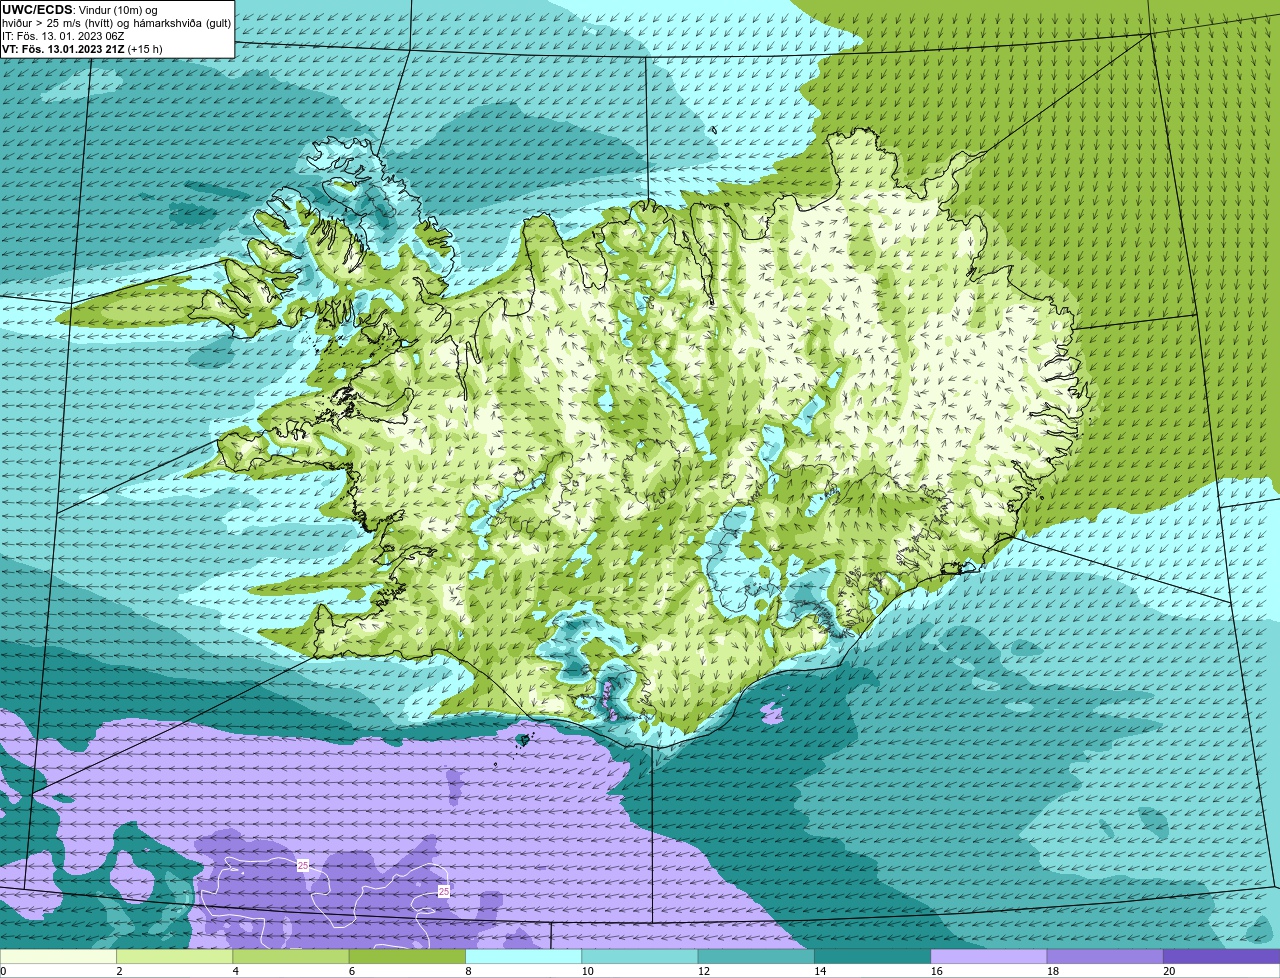Select the pale cyan 8–10 m/s legend swatch
The width and height of the screenshot is (1280, 978).
[x=524, y=956]
